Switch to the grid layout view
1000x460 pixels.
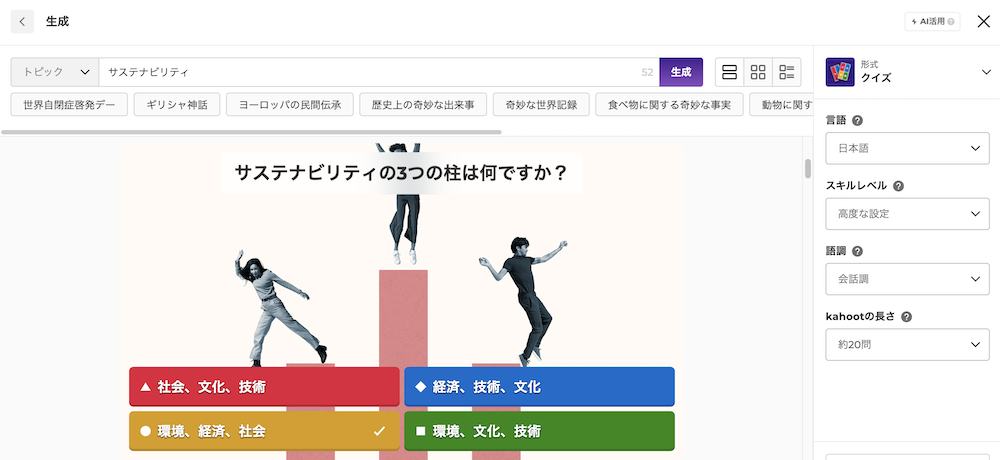click(x=758, y=72)
